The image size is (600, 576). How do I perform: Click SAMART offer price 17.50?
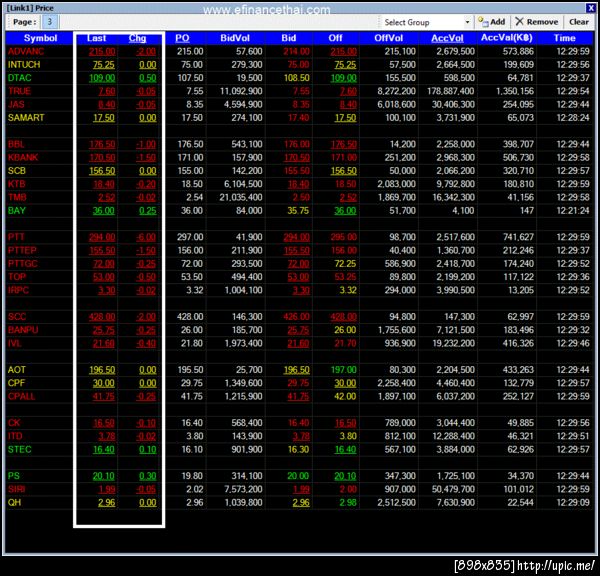(345, 117)
